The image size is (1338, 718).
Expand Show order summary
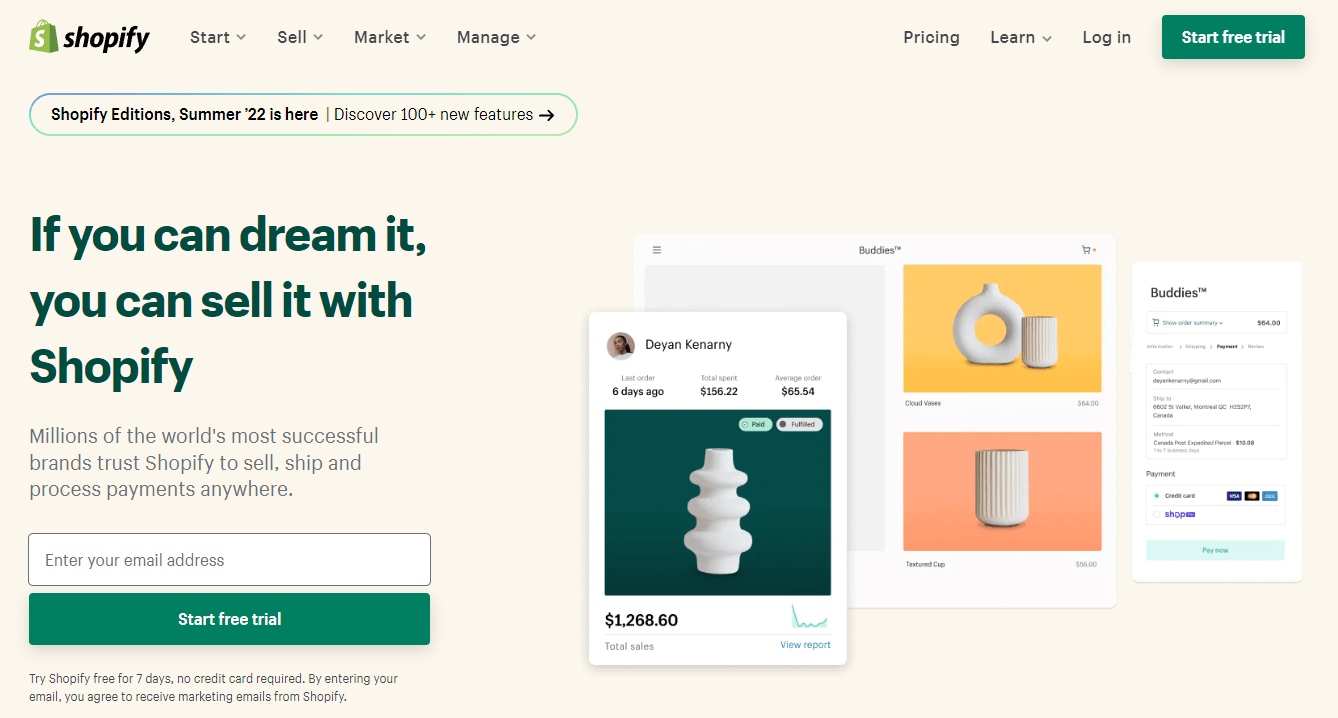[x=1188, y=323]
